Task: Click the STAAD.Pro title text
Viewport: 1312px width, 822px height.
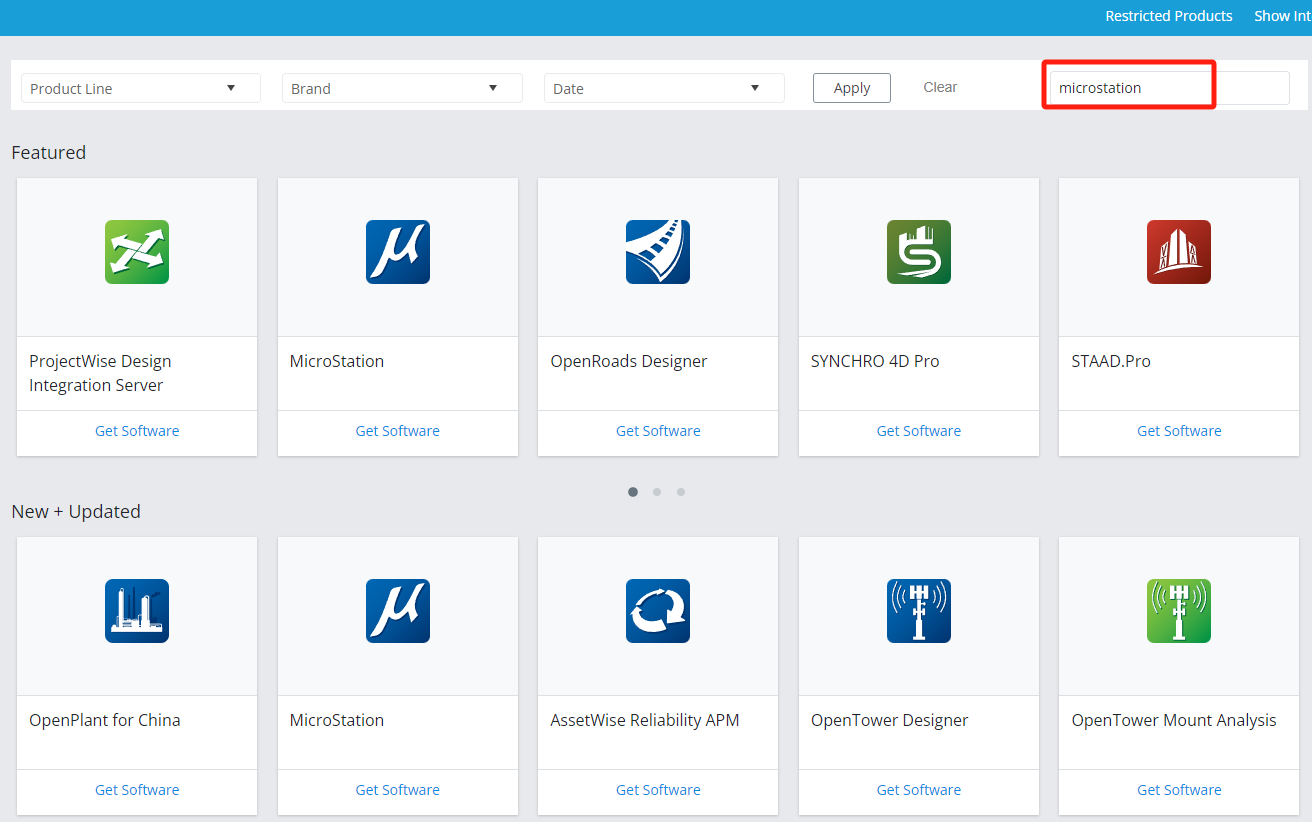Action: click(1111, 361)
